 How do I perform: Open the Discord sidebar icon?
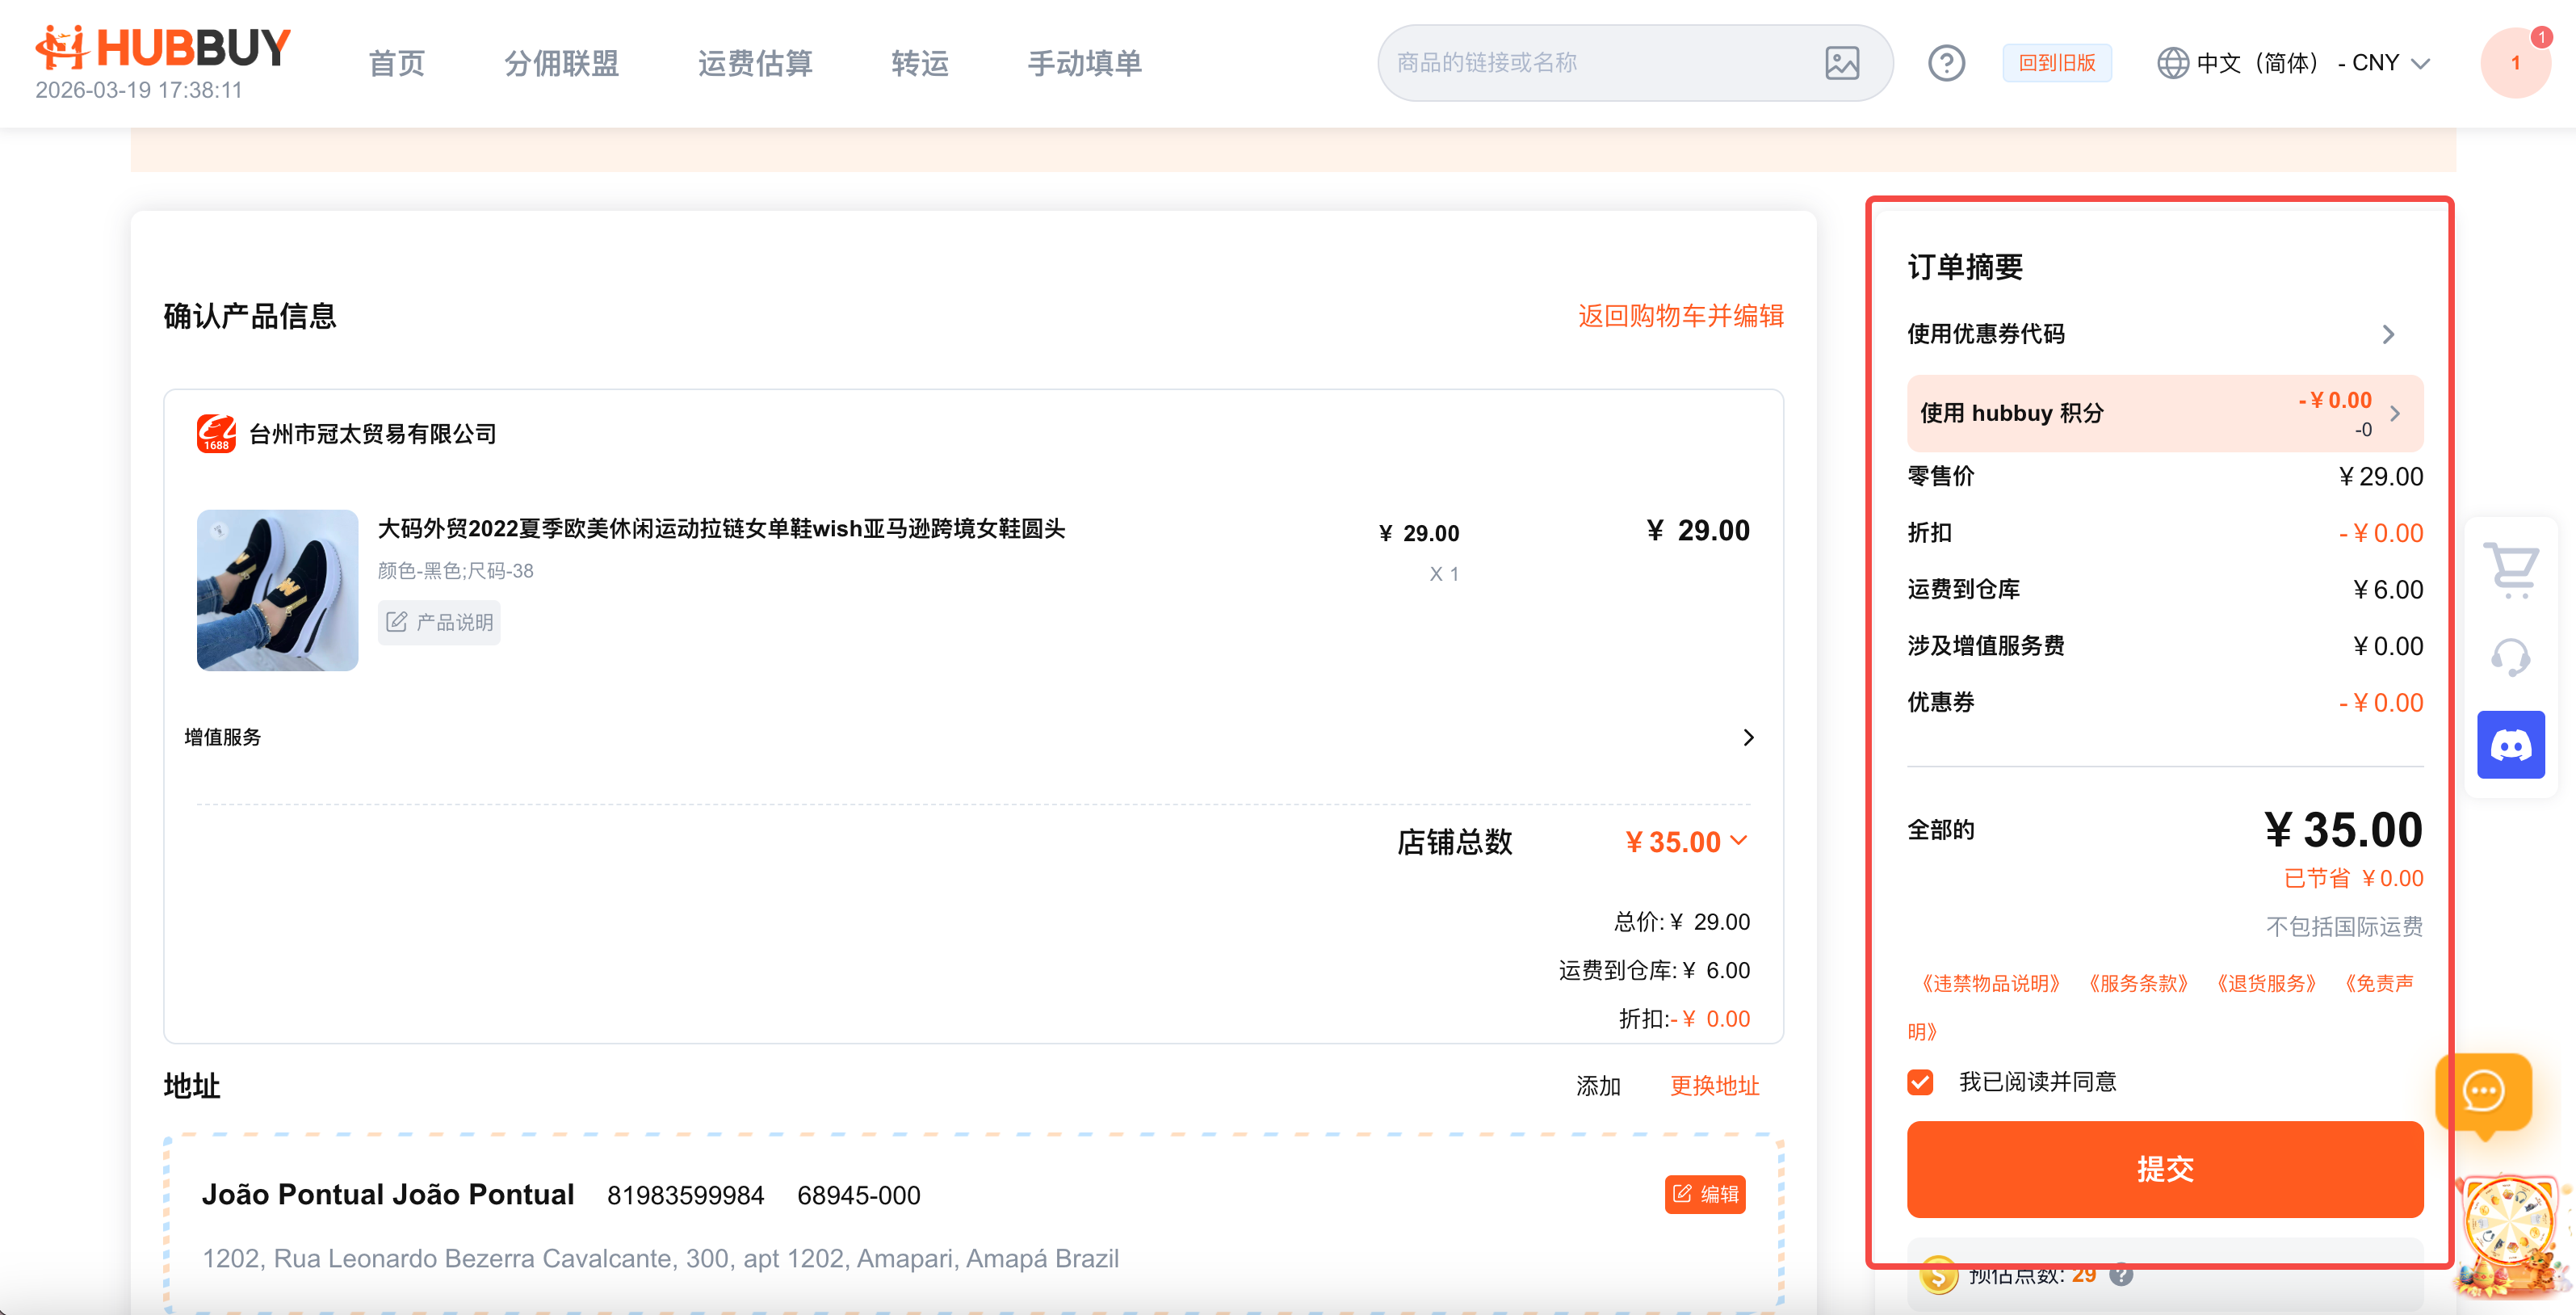pos(2510,745)
